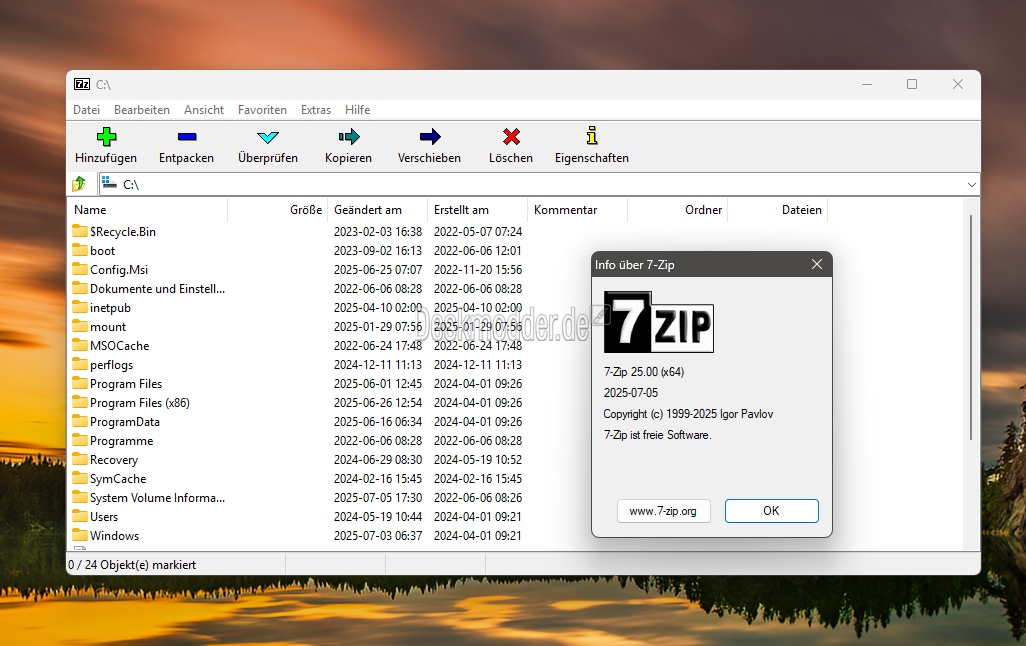Sort by the Dateien column header
Image resolution: width=1026 pixels, height=646 pixels.
[778, 210]
